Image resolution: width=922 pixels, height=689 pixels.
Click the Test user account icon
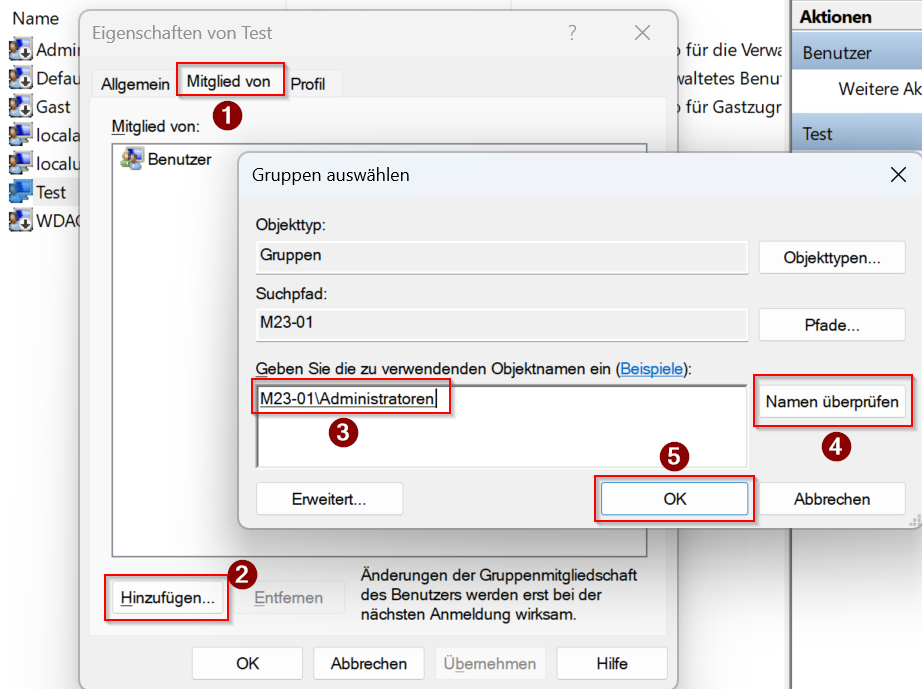[20, 192]
